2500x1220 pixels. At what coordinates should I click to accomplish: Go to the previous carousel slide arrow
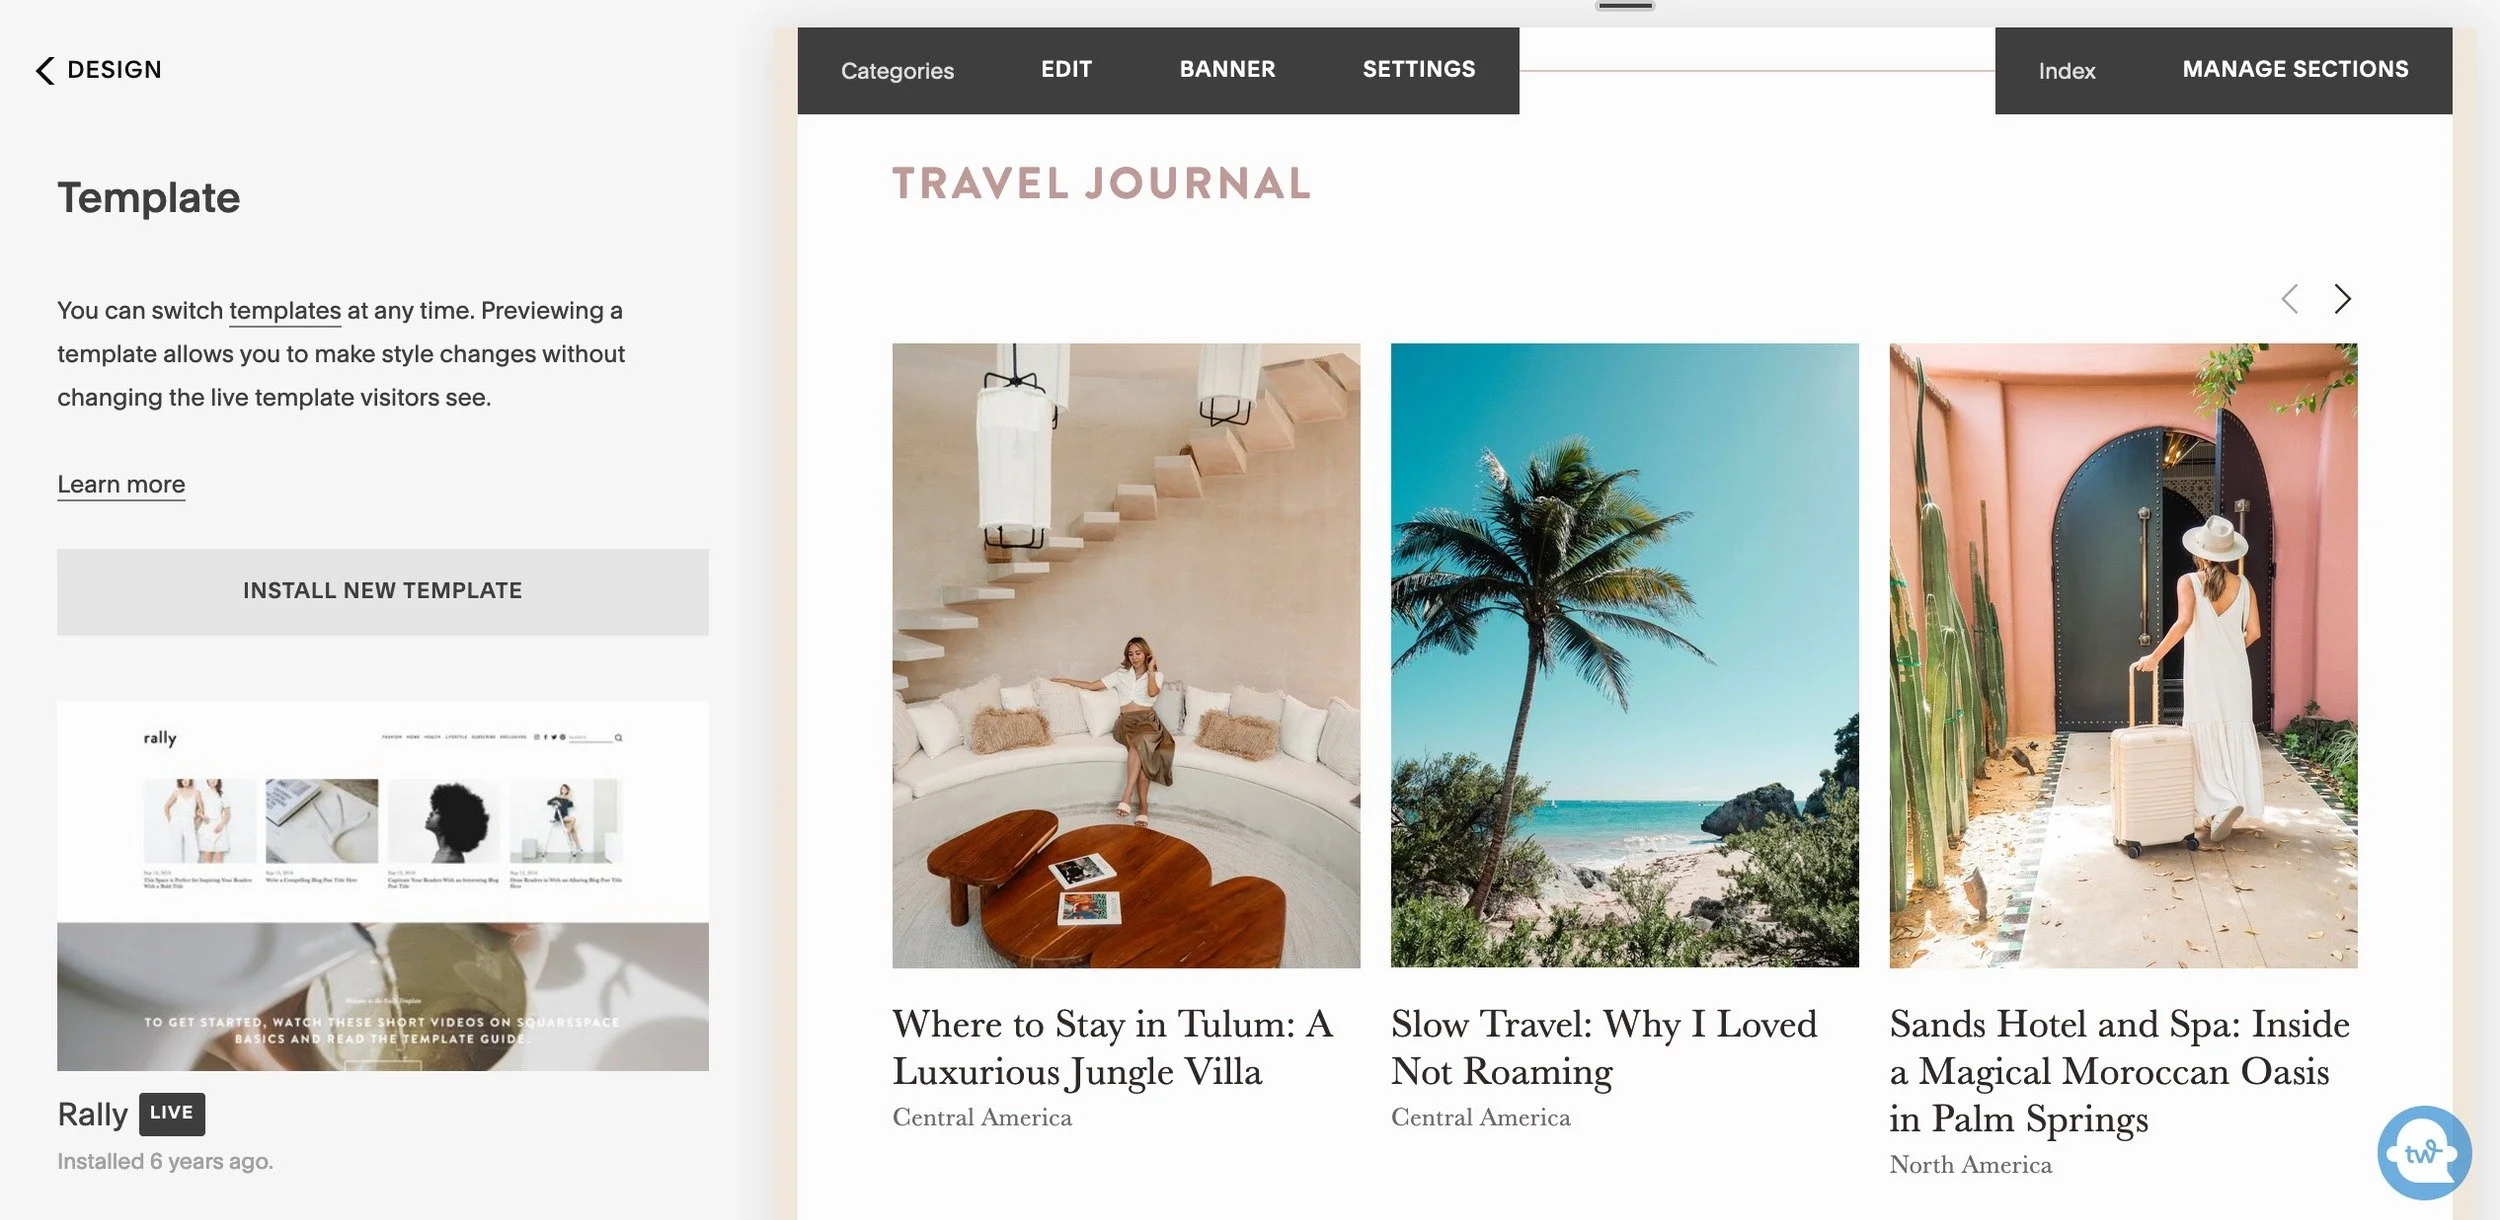click(2290, 298)
